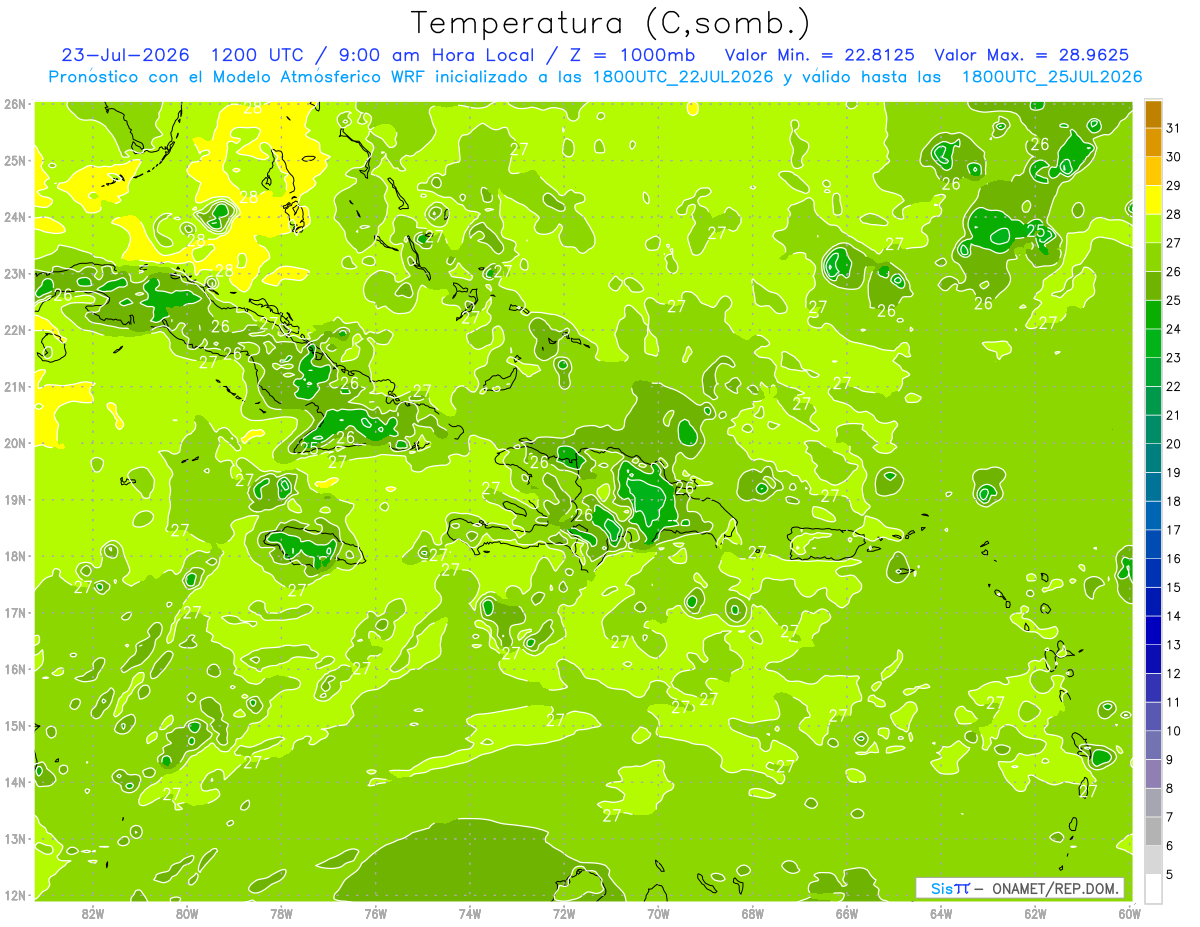
Task: Select the "23N" latitude axis label
Action: [15, 273]
